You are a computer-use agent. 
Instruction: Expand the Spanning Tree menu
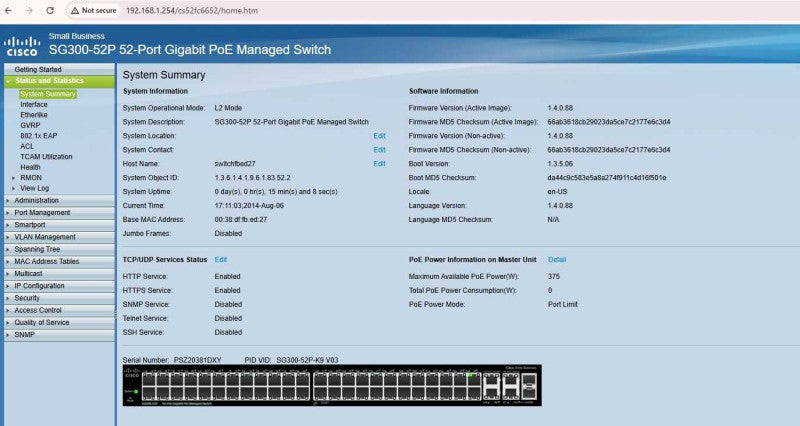tap(59, 249)
